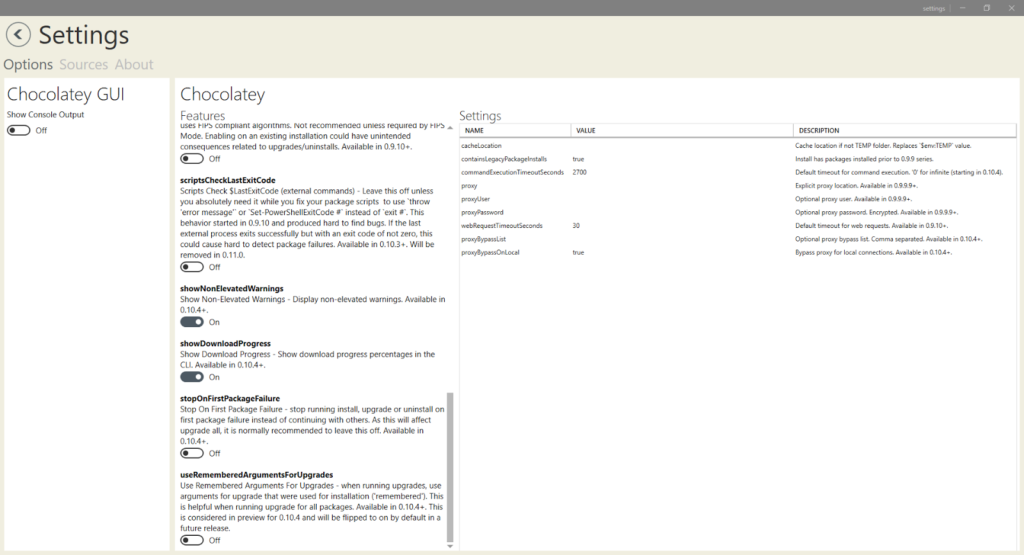Click the true value of containsLegacyPackageInstalls
The width and height of the screenshot is (1024, 555).
[579, 159]
